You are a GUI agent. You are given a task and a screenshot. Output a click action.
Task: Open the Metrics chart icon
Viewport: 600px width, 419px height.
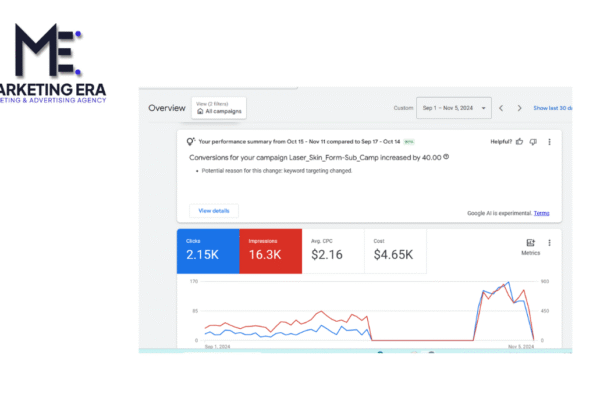(x=529, y=243)
